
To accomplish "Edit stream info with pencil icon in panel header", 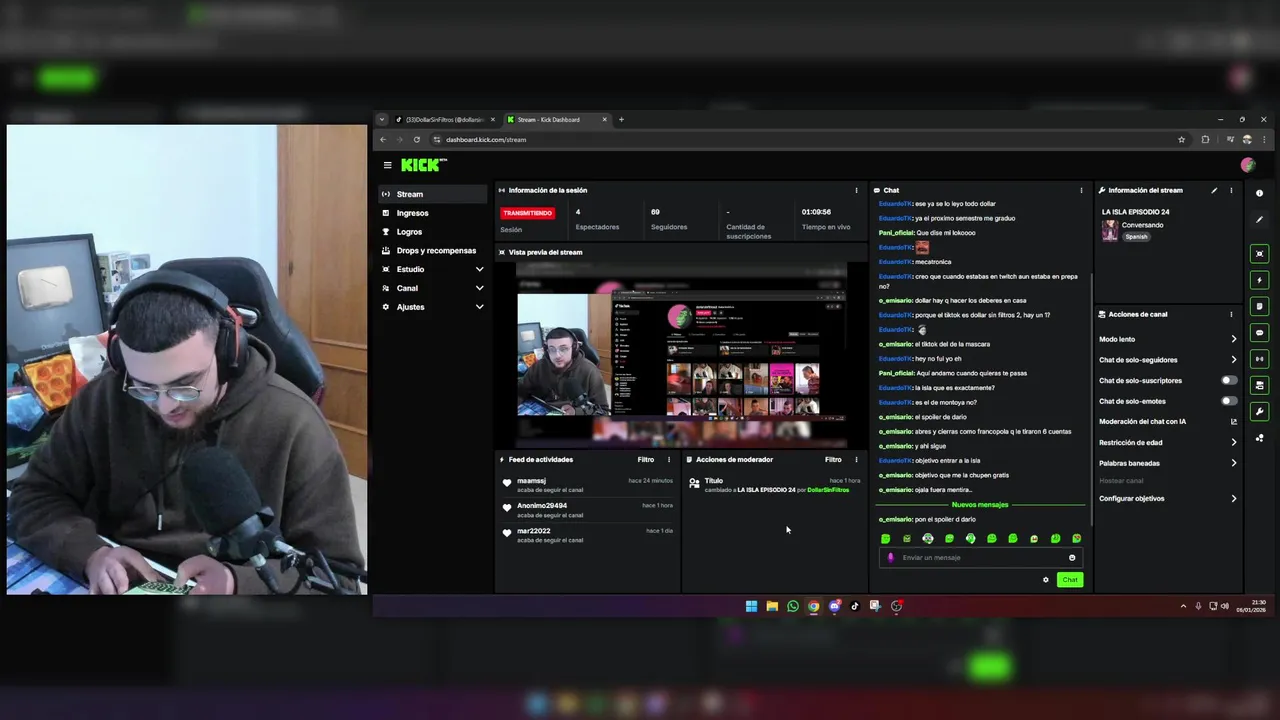I will [x=1214, y=190].
